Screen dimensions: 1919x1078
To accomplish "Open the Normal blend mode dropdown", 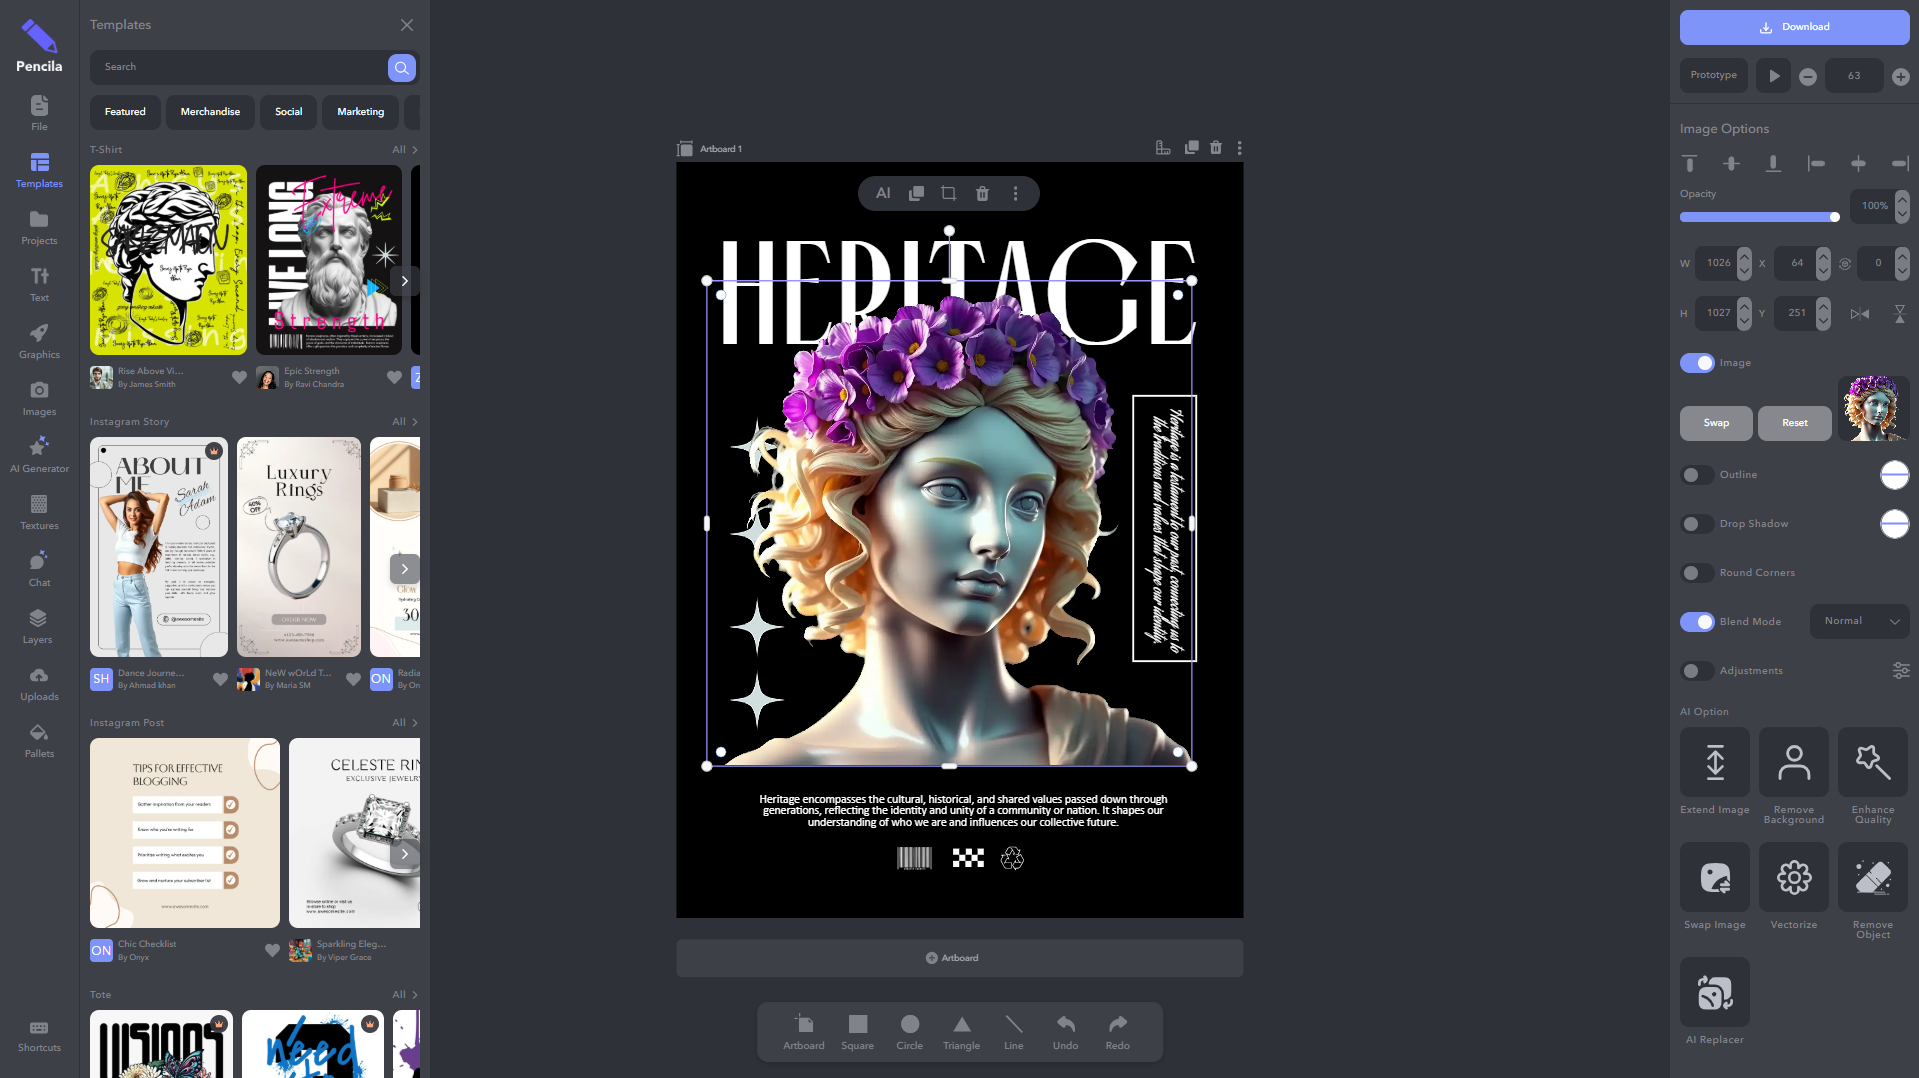I will [x=1858, y=621].
